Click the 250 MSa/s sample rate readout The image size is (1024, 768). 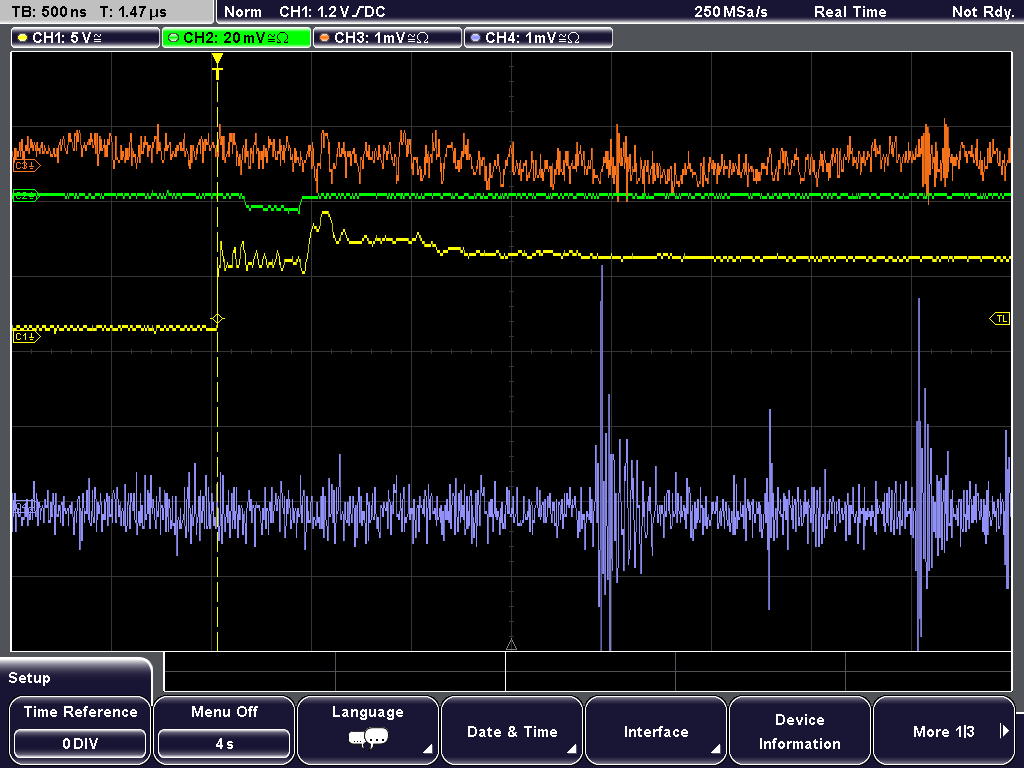731,12
